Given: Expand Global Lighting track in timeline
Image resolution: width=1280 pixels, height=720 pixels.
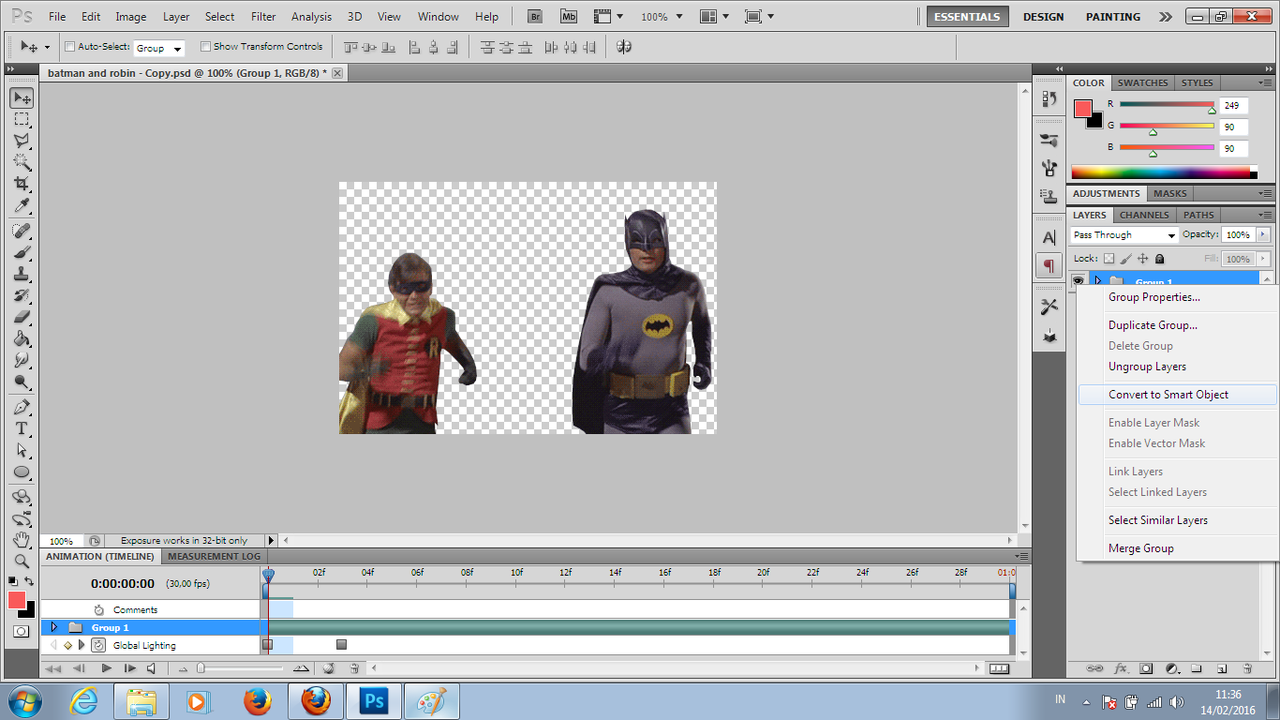Looking at the screenshot, I should tap(82, 645).
